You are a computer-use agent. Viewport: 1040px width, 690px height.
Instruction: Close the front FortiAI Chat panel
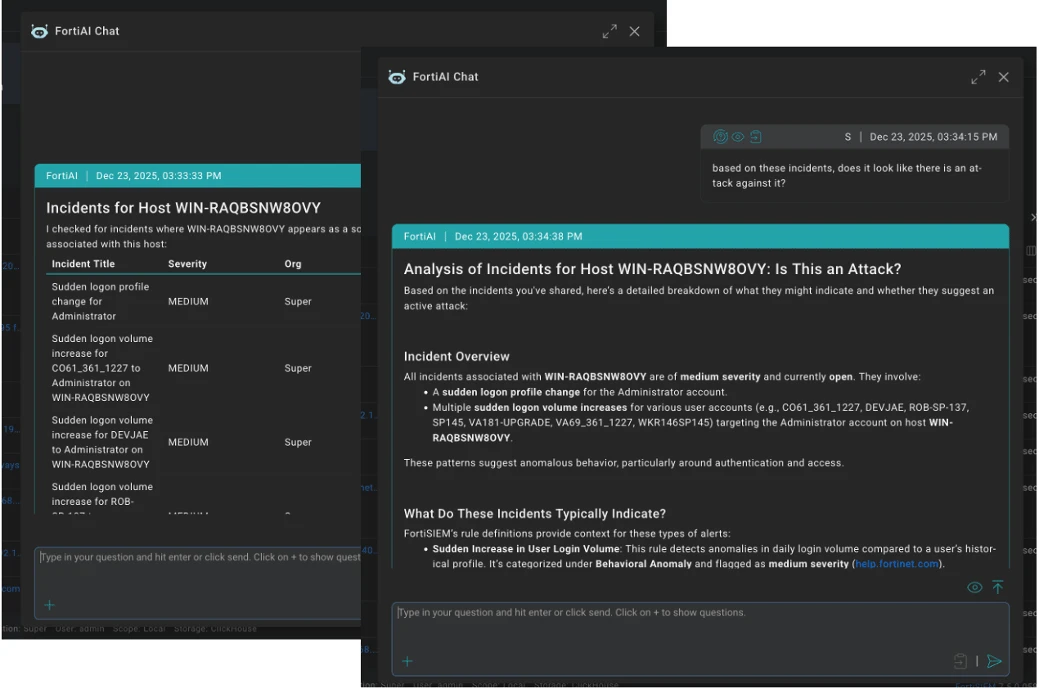pos(1004,77)
